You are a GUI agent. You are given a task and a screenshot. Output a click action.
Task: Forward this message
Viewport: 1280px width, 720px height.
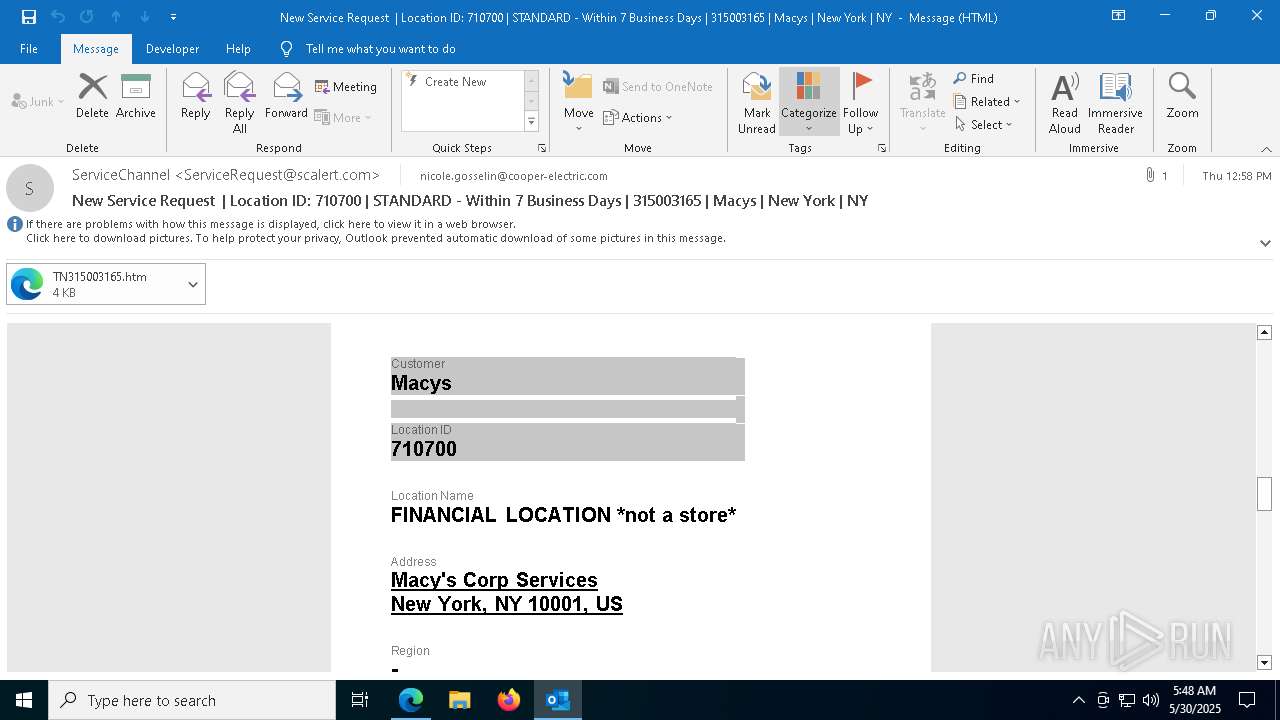coord(286,96)
